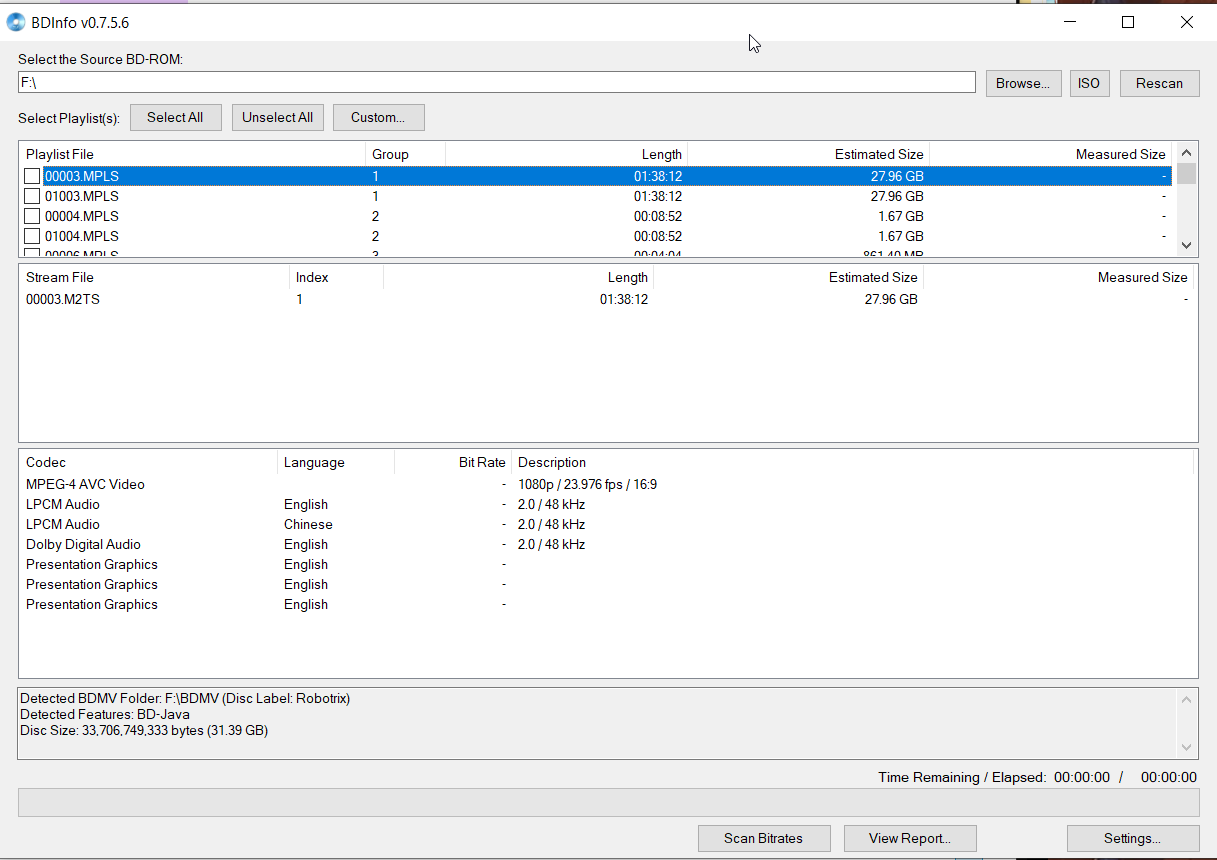This screenshot has height=860, width=1217.
Task: Tick the 01004.MPLS playlist checkbox
Action: pyautogui.click(x=32, y=236)
